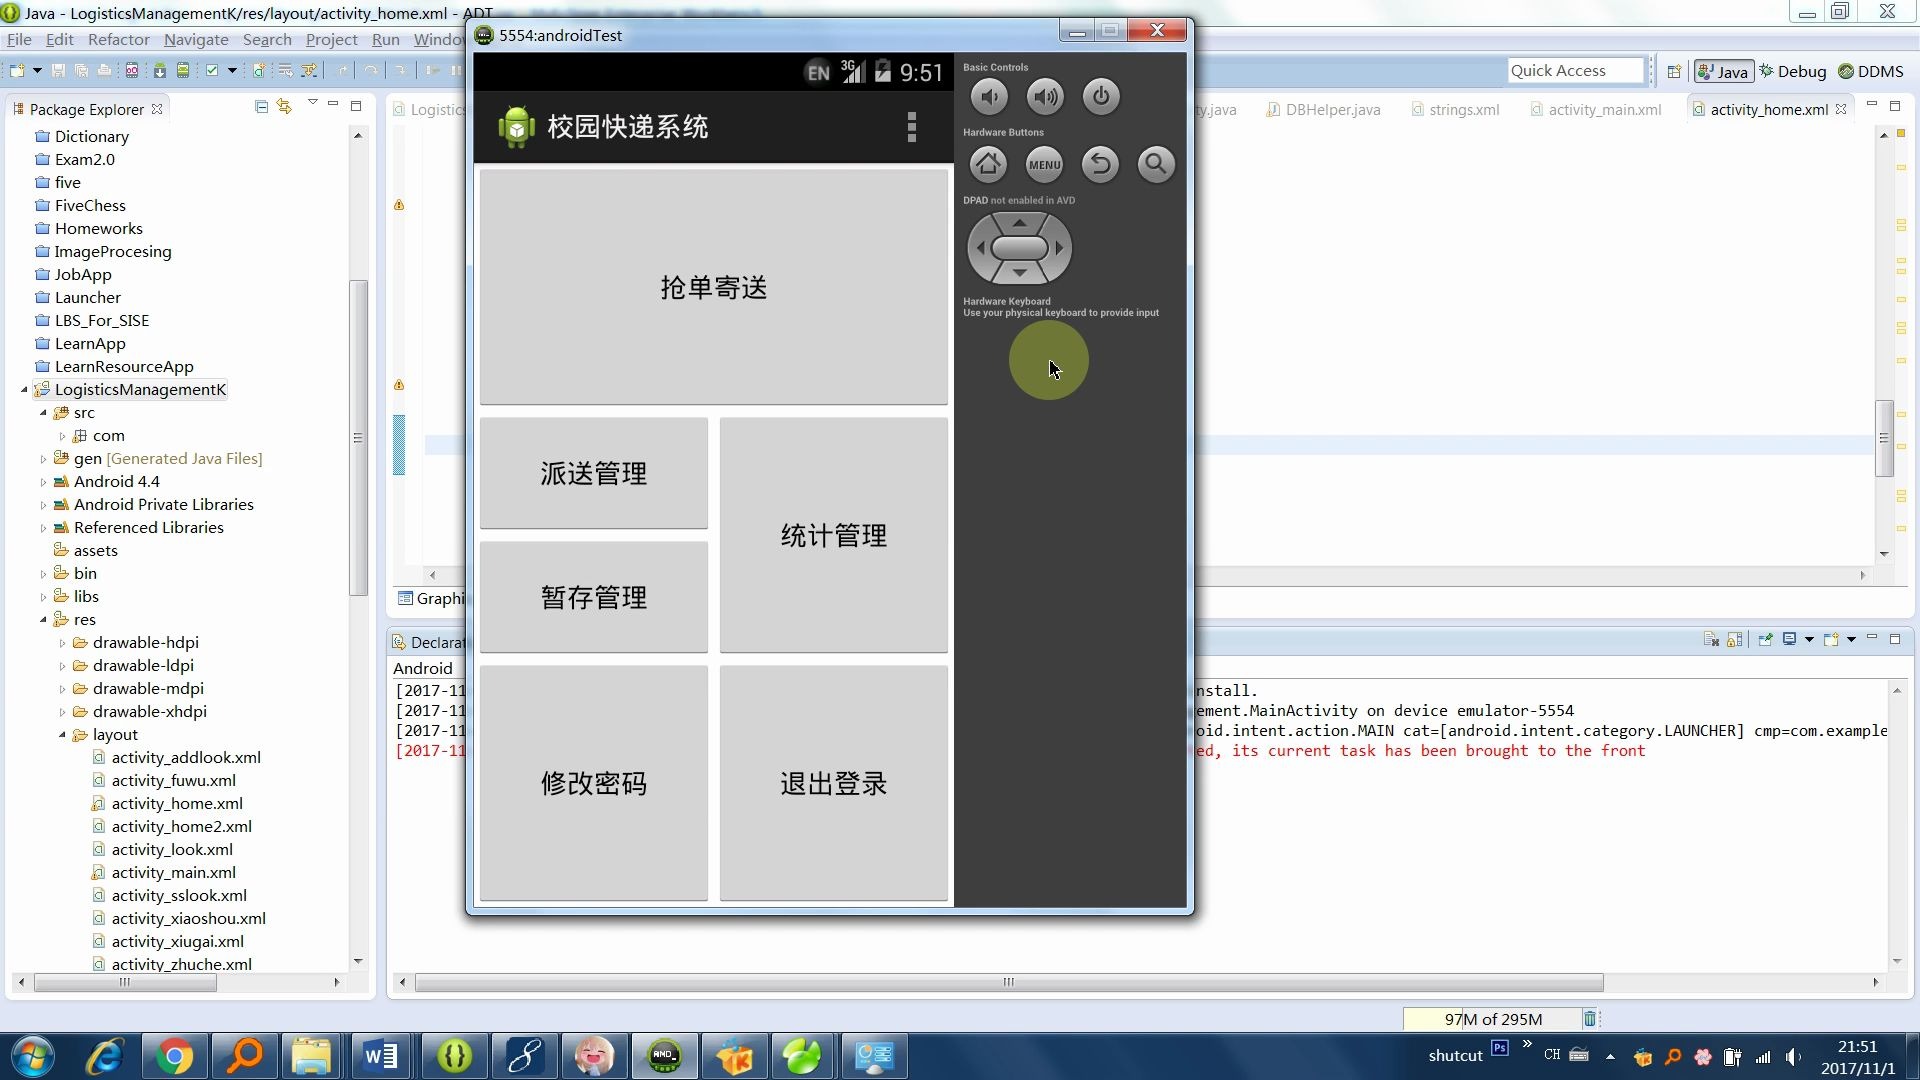Click the Back hardware button
The width and height of the screenshot is (1920, 1080).
tap(1100, 162)
